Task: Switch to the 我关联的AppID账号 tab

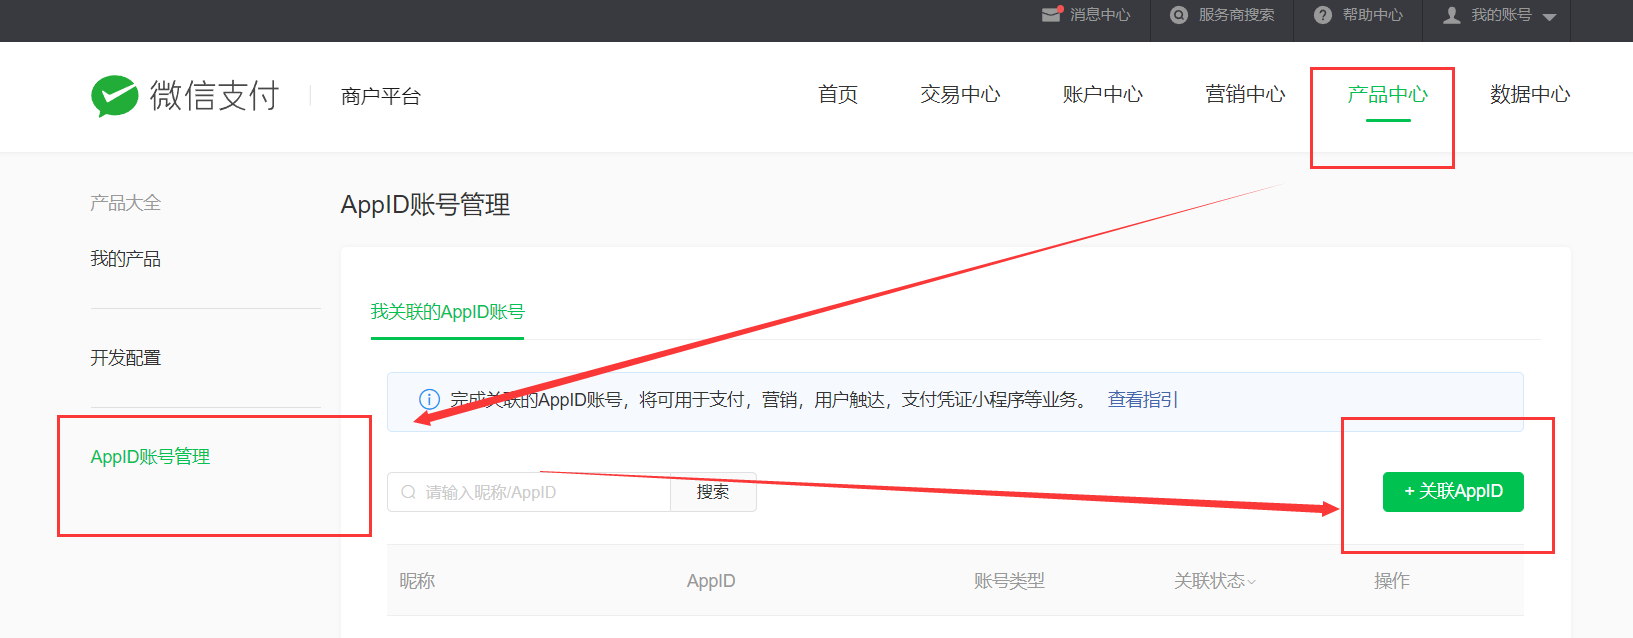Action: [x=447, y=312]
